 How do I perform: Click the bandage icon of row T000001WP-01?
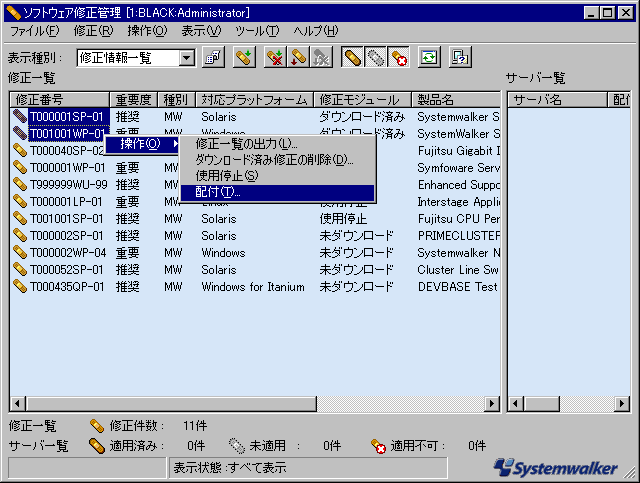(x=20, y=167)
